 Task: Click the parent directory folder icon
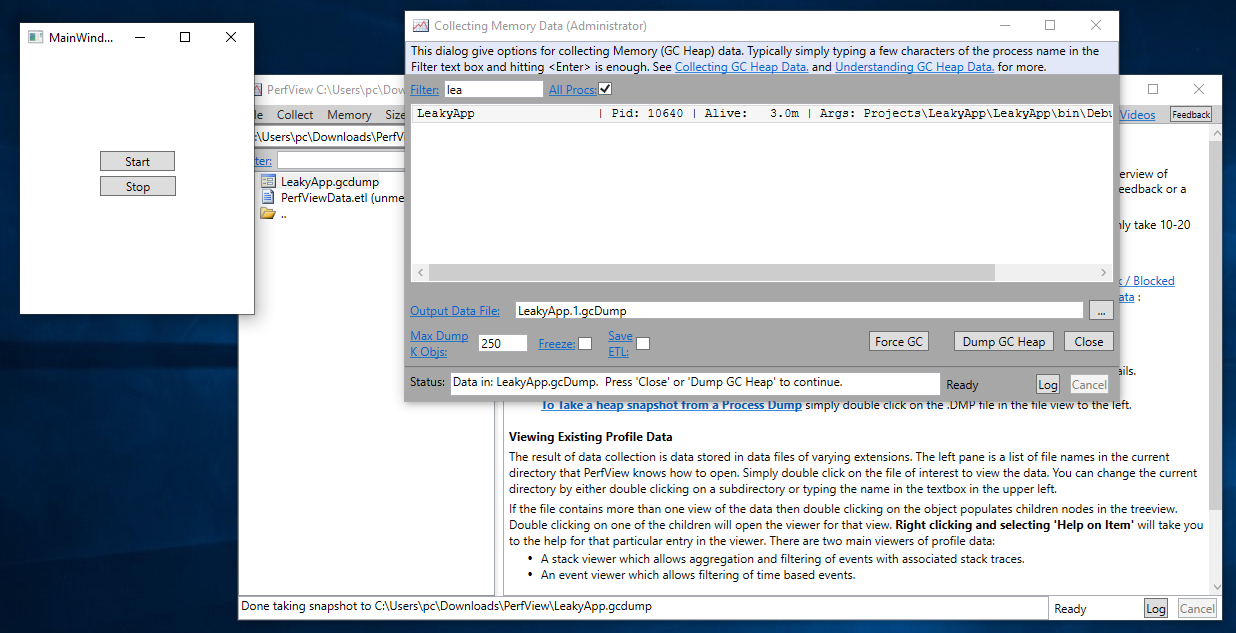click(x=268, y=214)
